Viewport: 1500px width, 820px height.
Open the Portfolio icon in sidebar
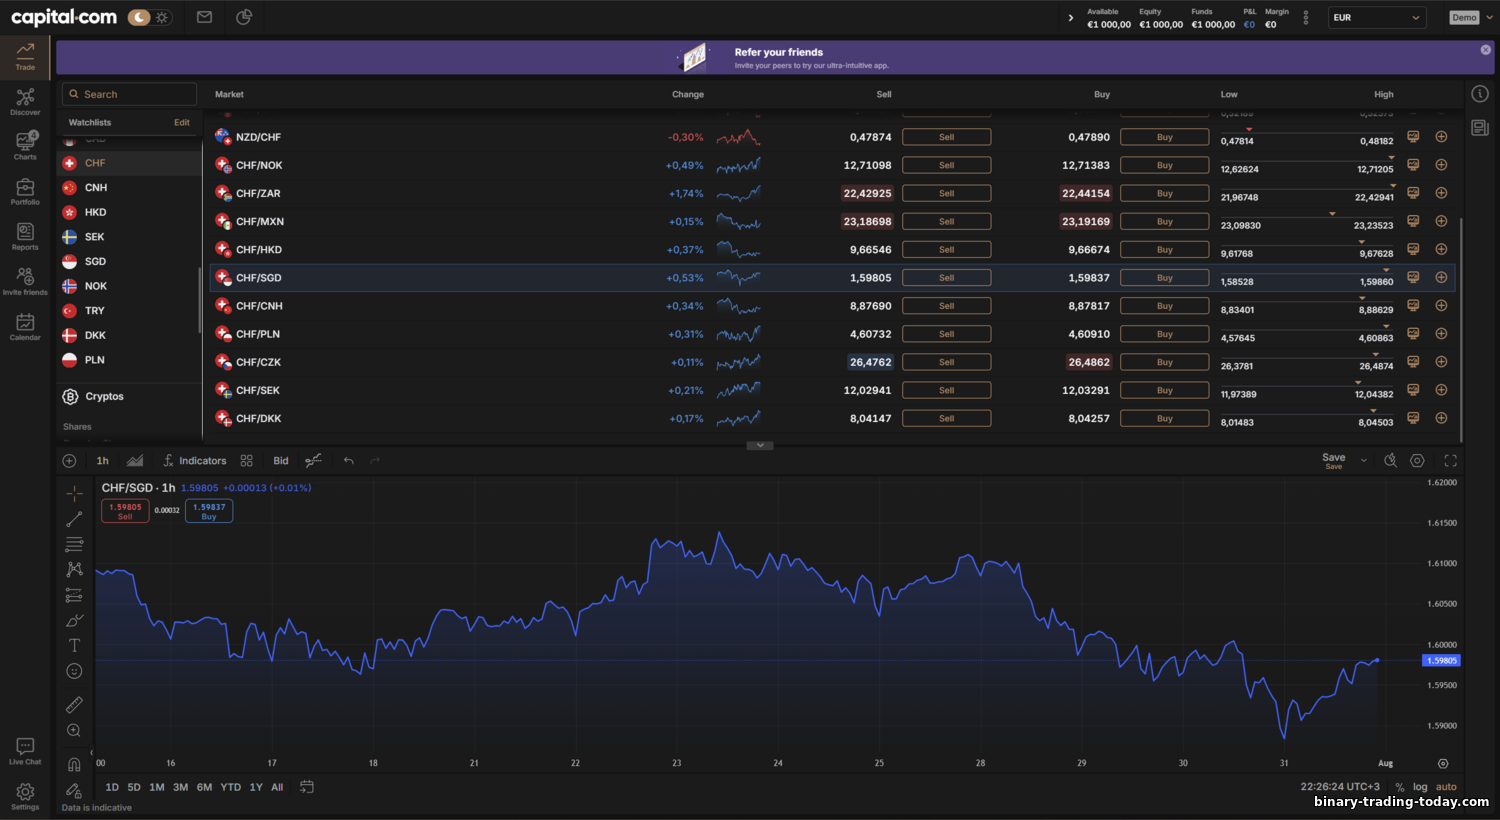click(25, 191)
